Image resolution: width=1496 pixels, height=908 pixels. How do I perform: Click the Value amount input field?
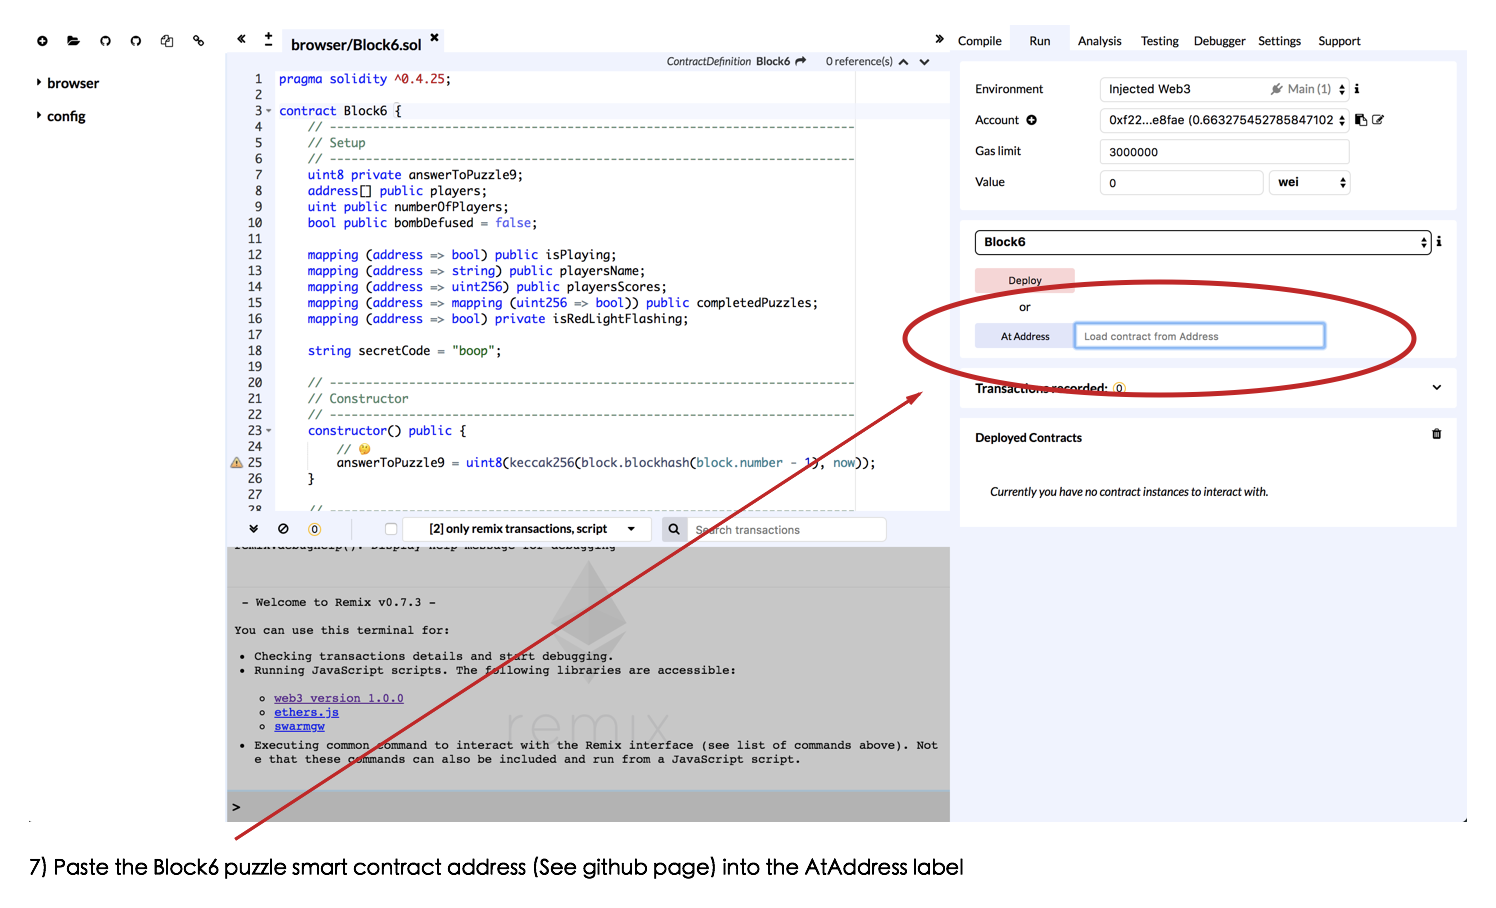click(x=1181, y=182)
